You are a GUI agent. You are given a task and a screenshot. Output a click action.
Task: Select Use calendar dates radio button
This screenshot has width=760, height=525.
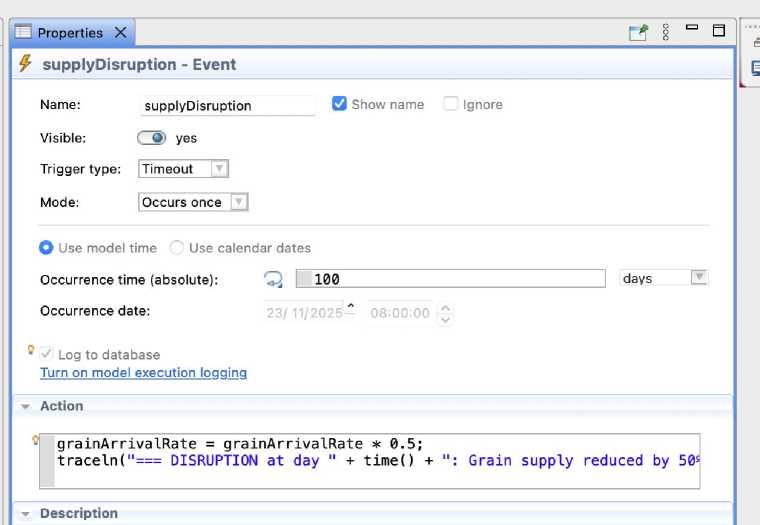177,248
